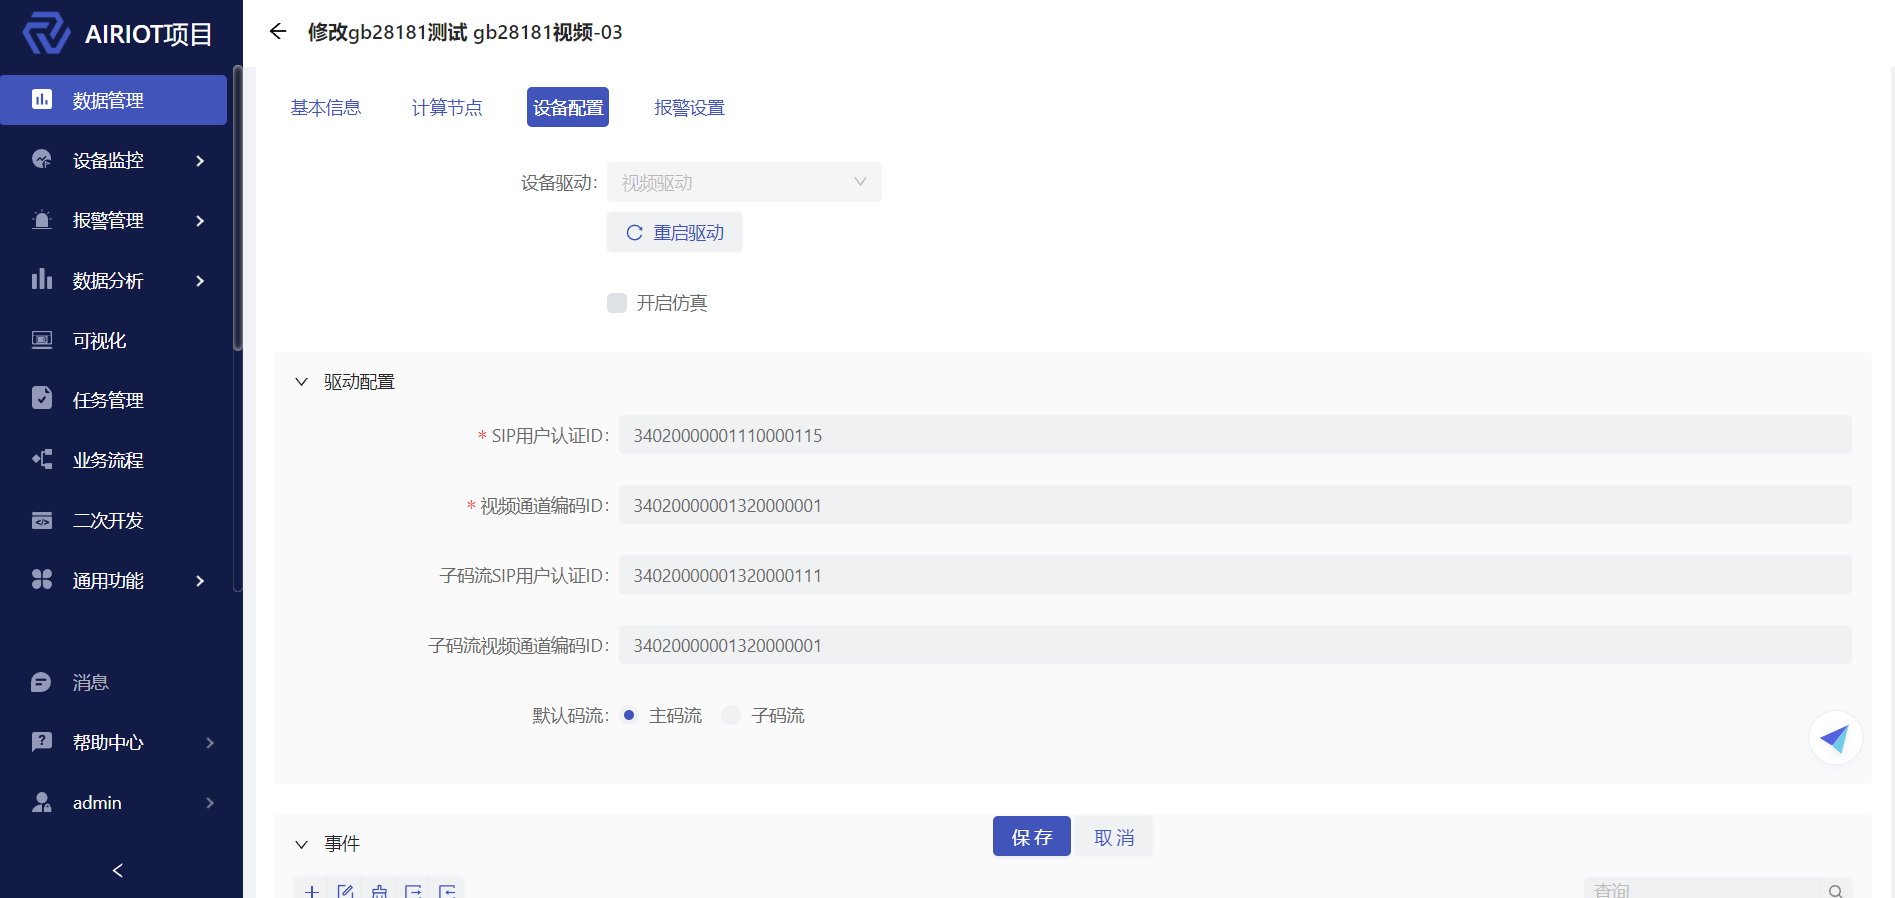This screenshot has width=1895, height=898.
Task: Click the 重启驱动 button
Action: point(674,232)
